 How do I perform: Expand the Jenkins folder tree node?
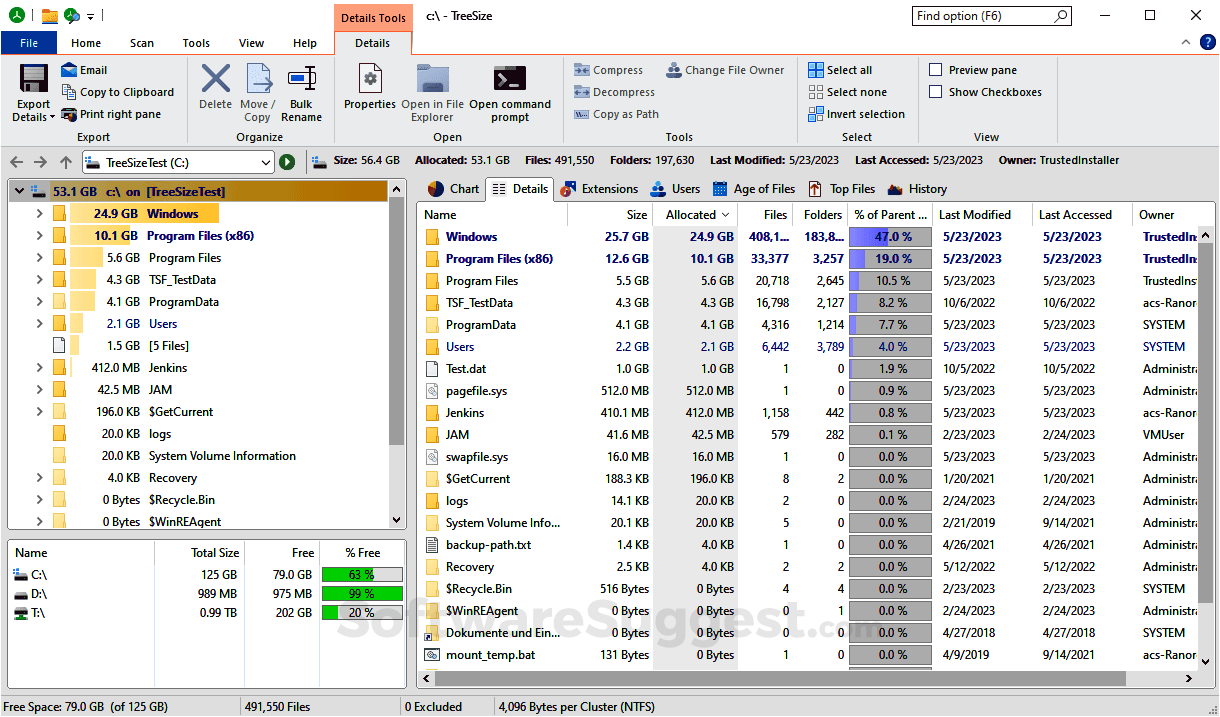pos(39,368)
